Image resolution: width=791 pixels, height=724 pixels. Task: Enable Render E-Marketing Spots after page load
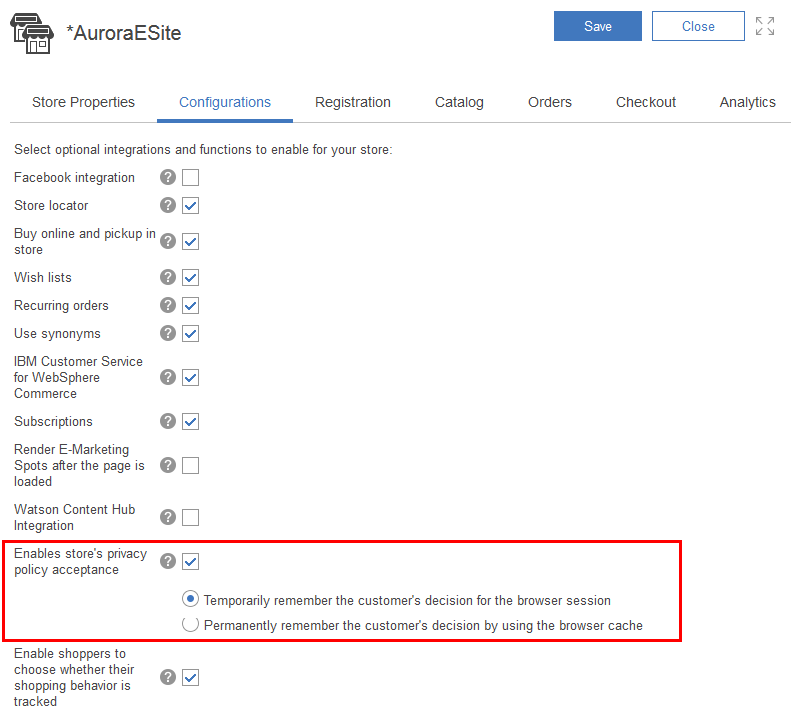pyautogui.click(x=190, y=465)
